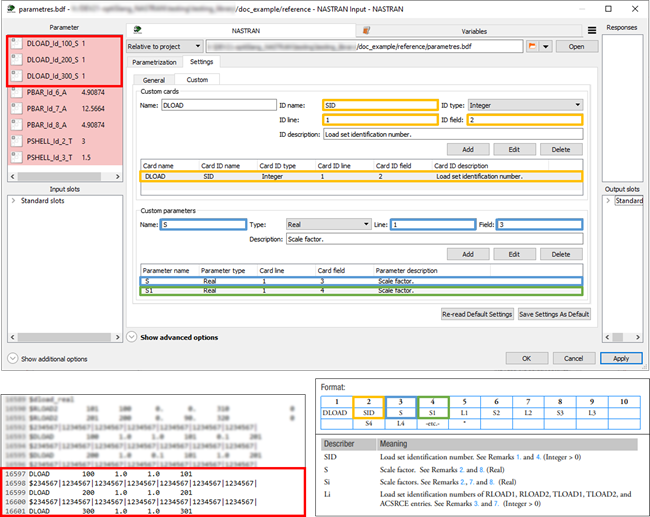
Task: Click the NASTRAN tab logo icon
Action: (x=138, y=30)
